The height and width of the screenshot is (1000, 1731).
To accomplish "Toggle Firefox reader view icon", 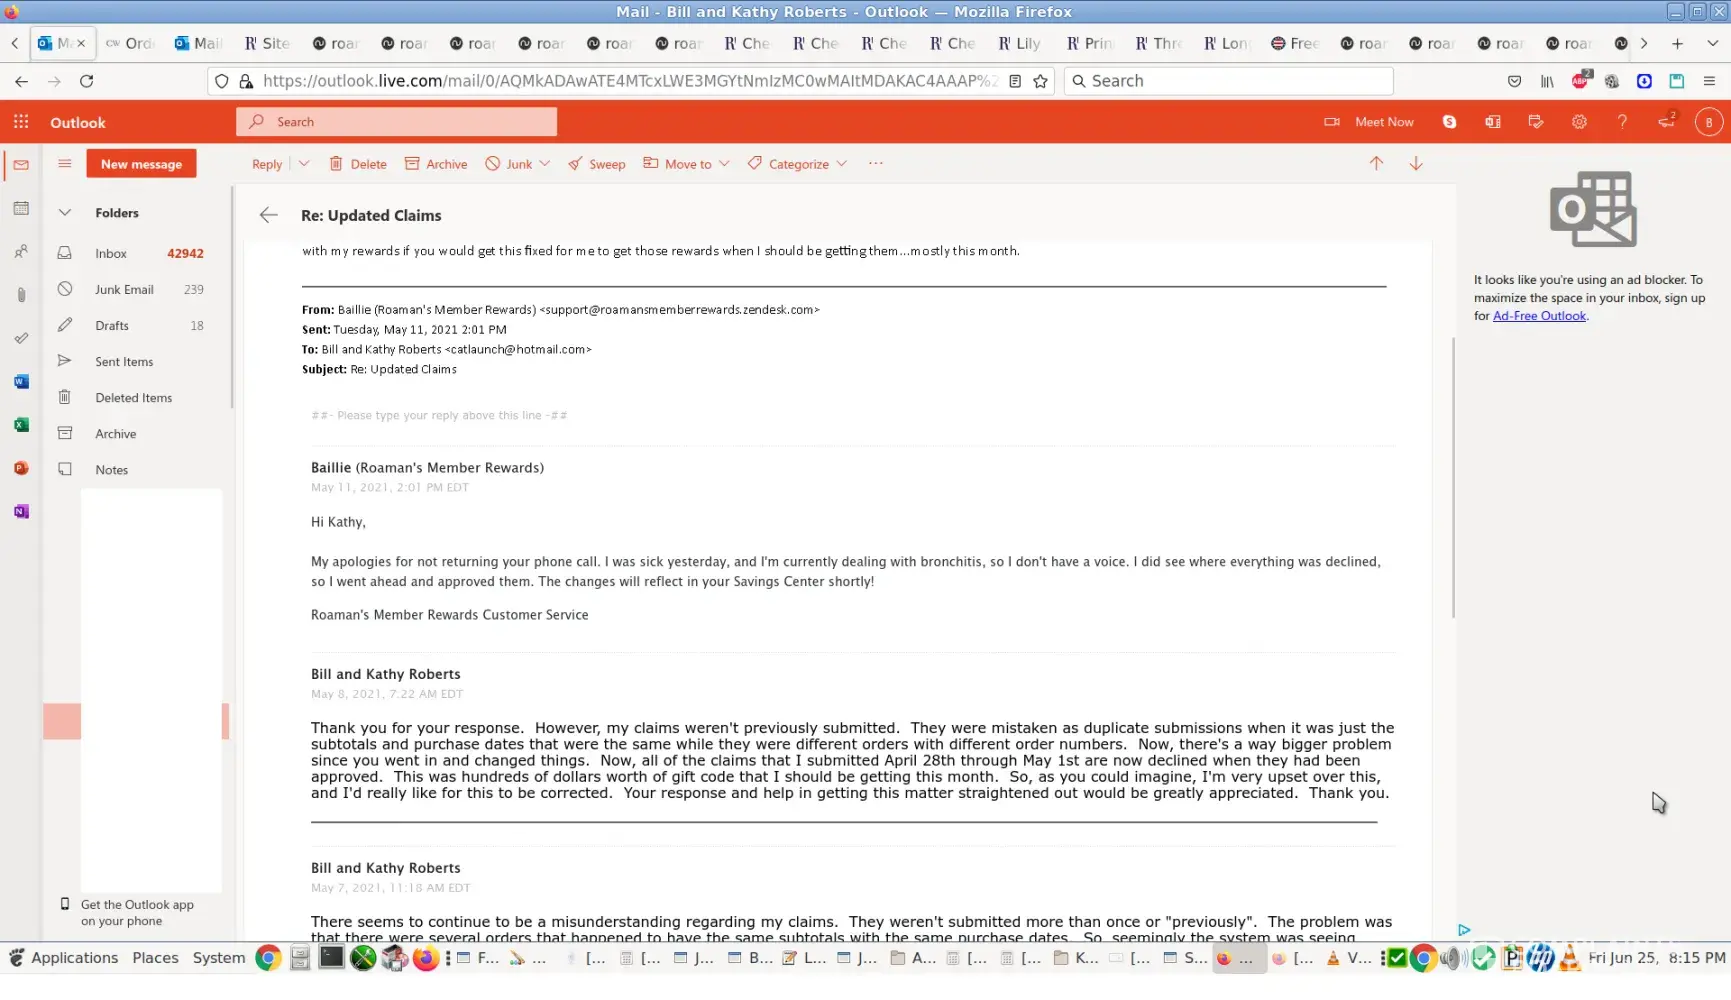I will coord(1015,81).
